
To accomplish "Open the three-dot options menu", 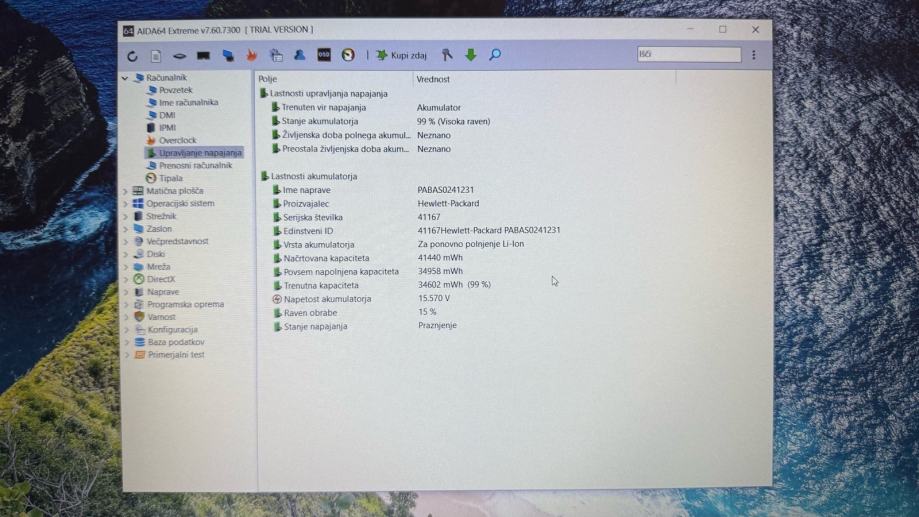I will pyautogui.click(x=754, y=55).
